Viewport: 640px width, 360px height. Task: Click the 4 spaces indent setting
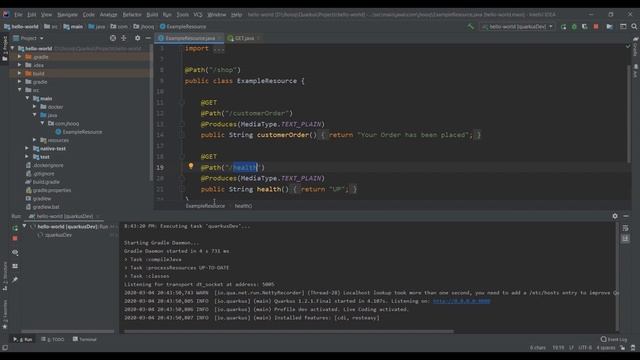(x=605, y=348)
